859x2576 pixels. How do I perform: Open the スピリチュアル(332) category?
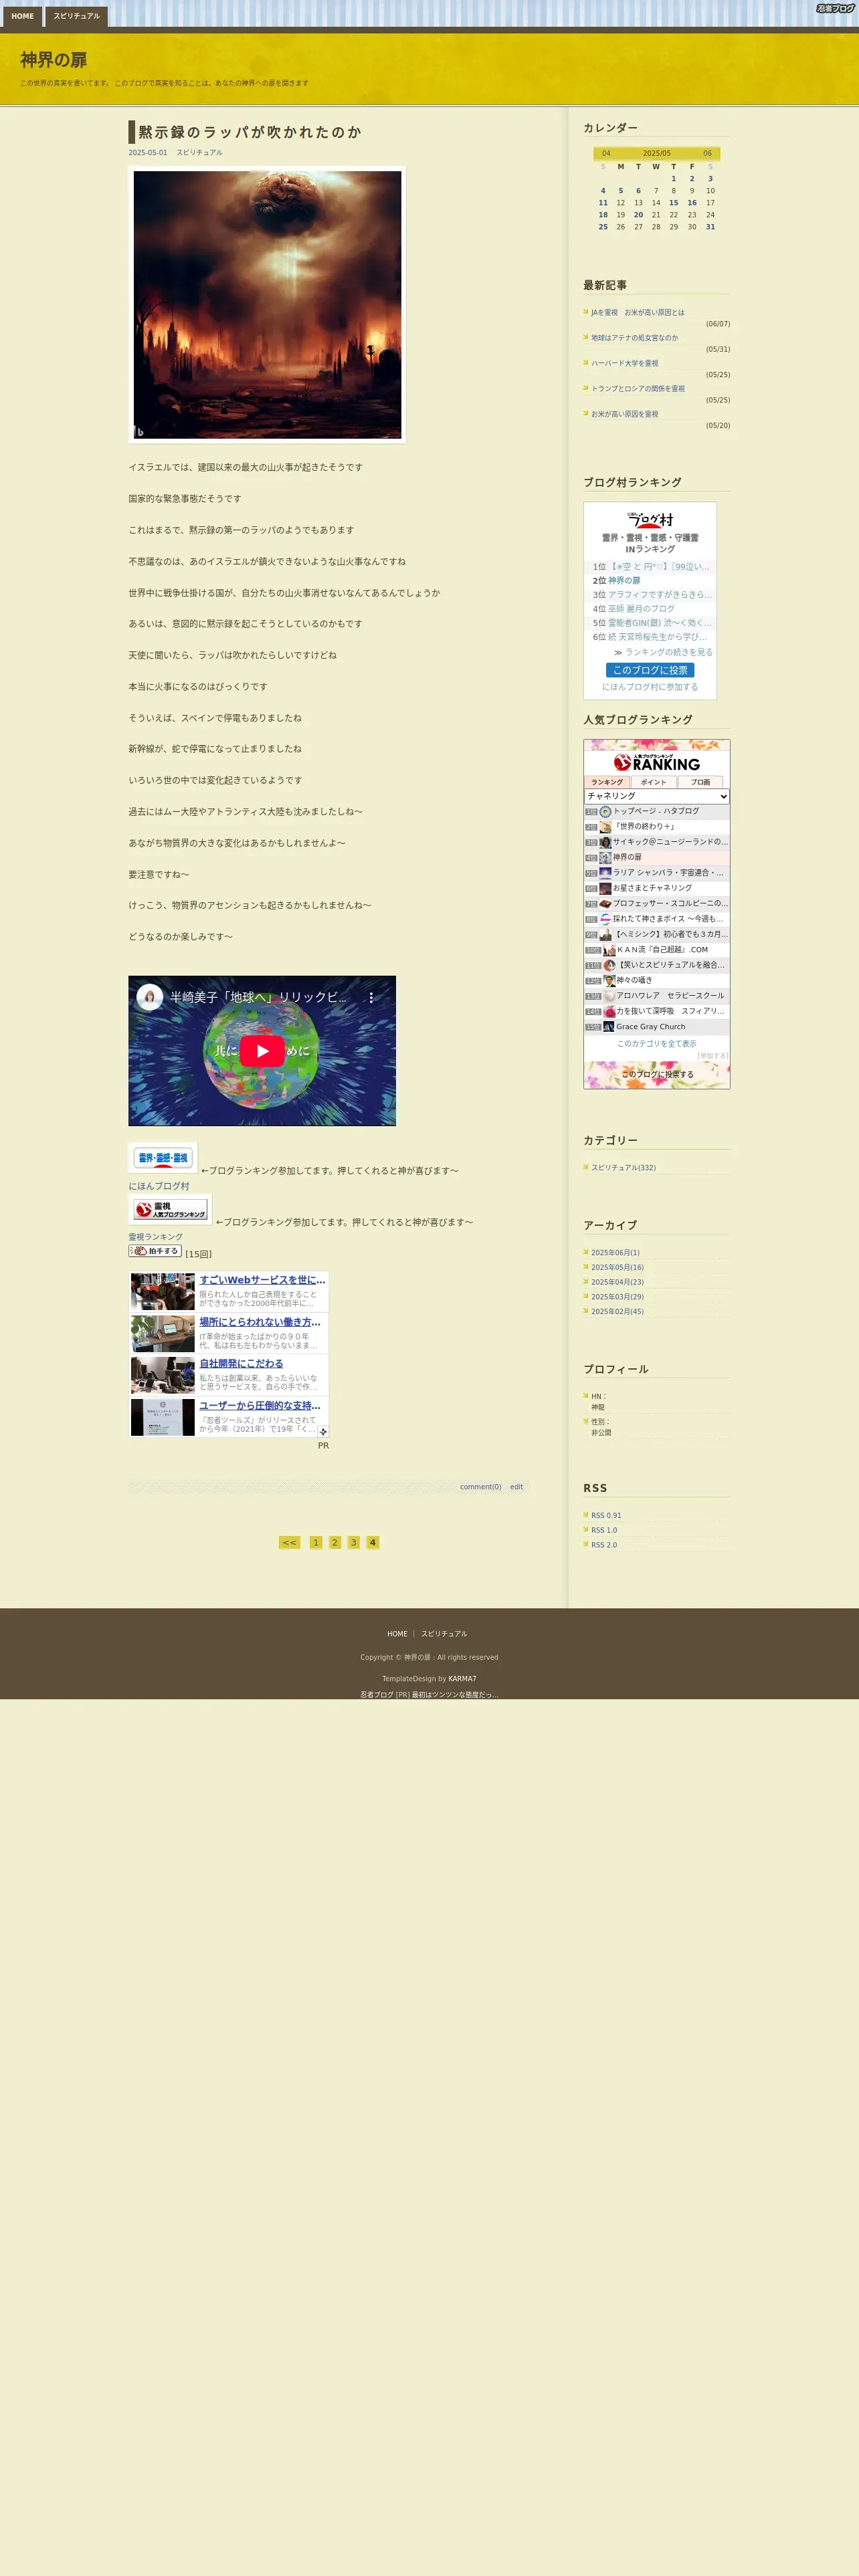pos(623,1168)
